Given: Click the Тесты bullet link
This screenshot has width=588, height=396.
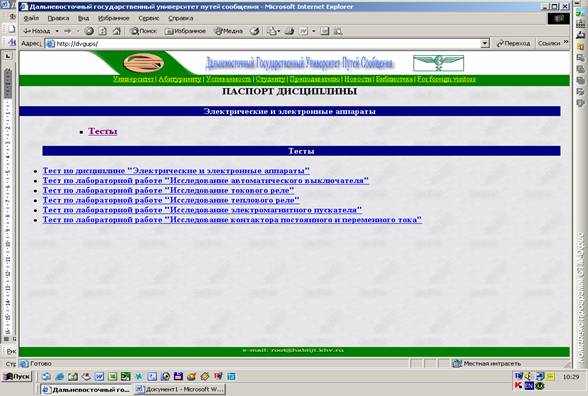Looking at the screenshot, I should point(103,131).
